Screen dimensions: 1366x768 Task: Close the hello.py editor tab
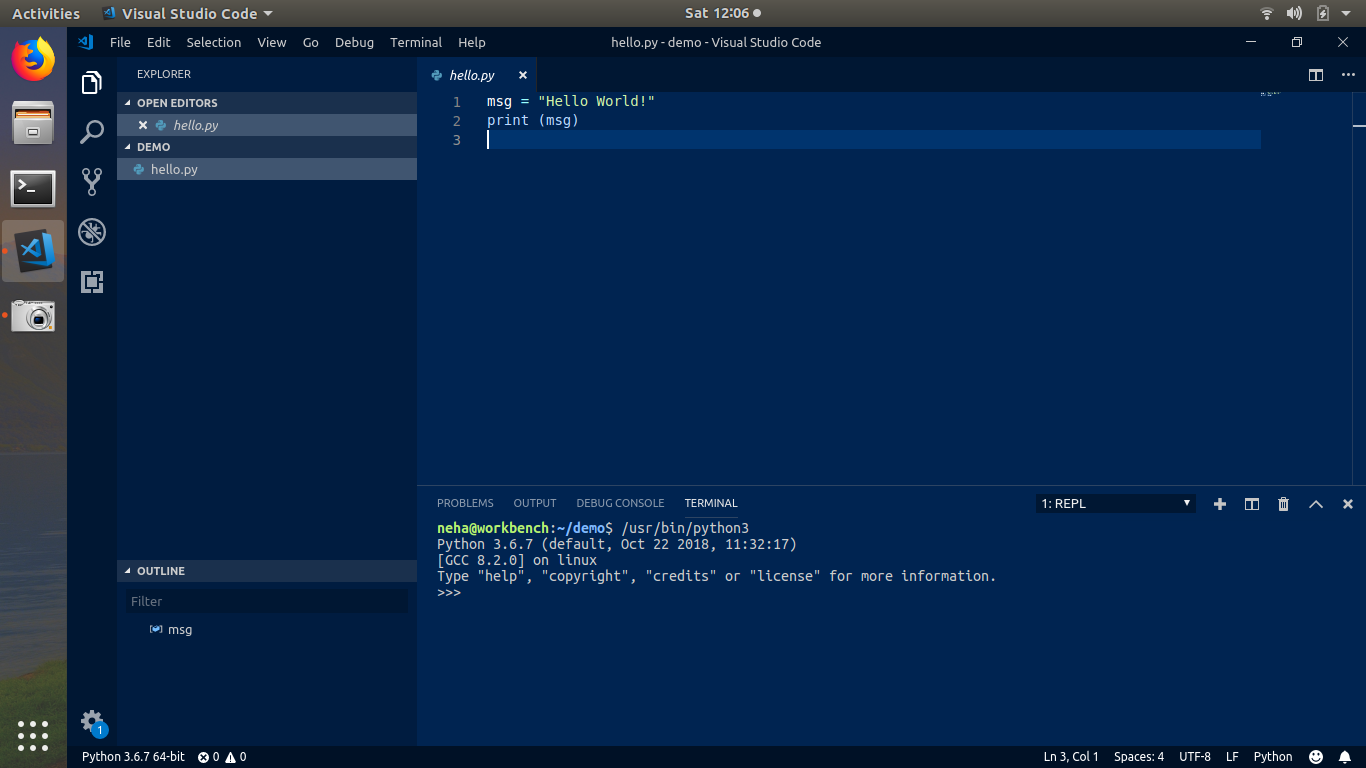pos(521,75)
